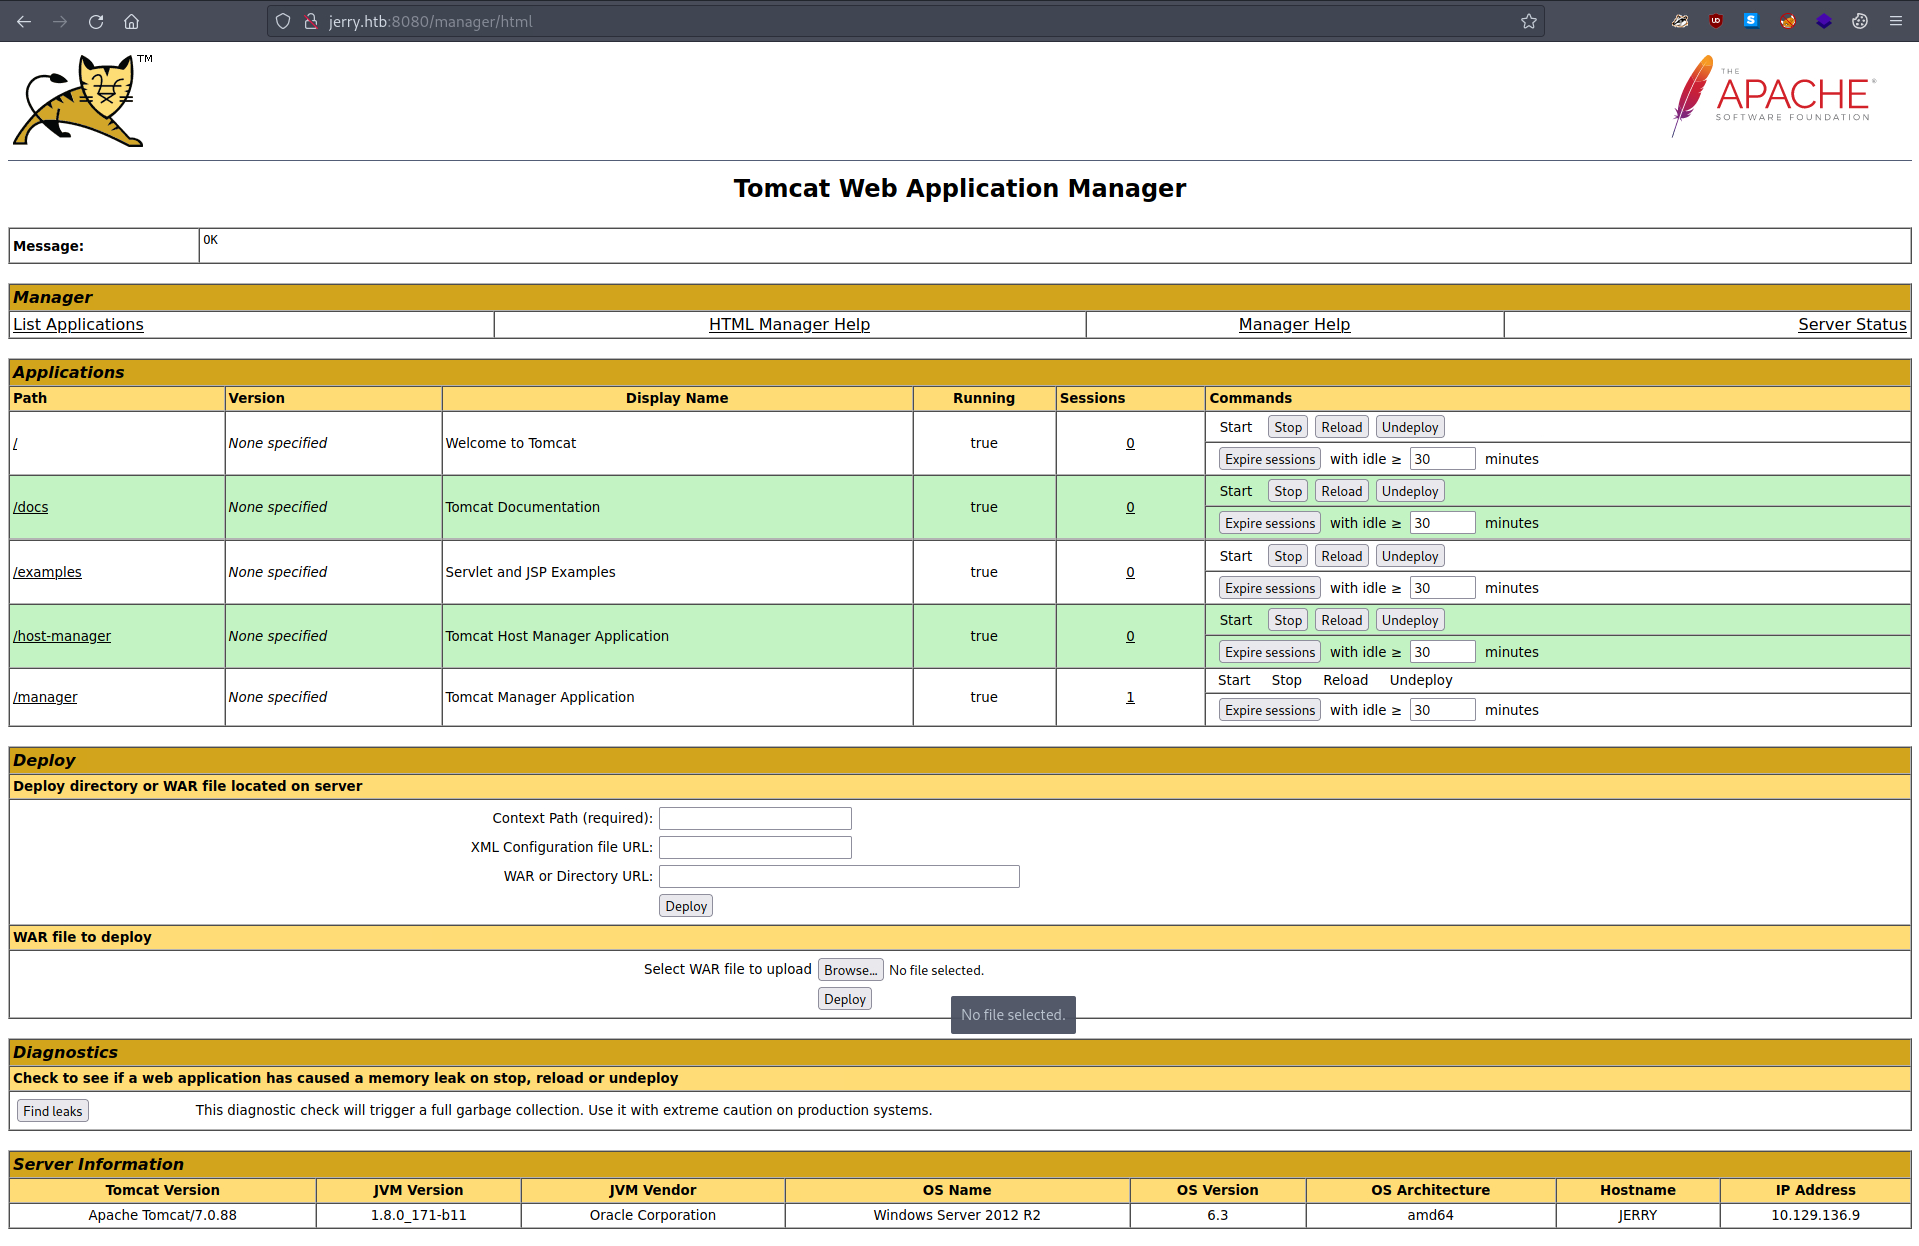View sessions count for /docs
This screenshot has height=1246, width=1919.
pyautogui.click(x=1130, y=507)
